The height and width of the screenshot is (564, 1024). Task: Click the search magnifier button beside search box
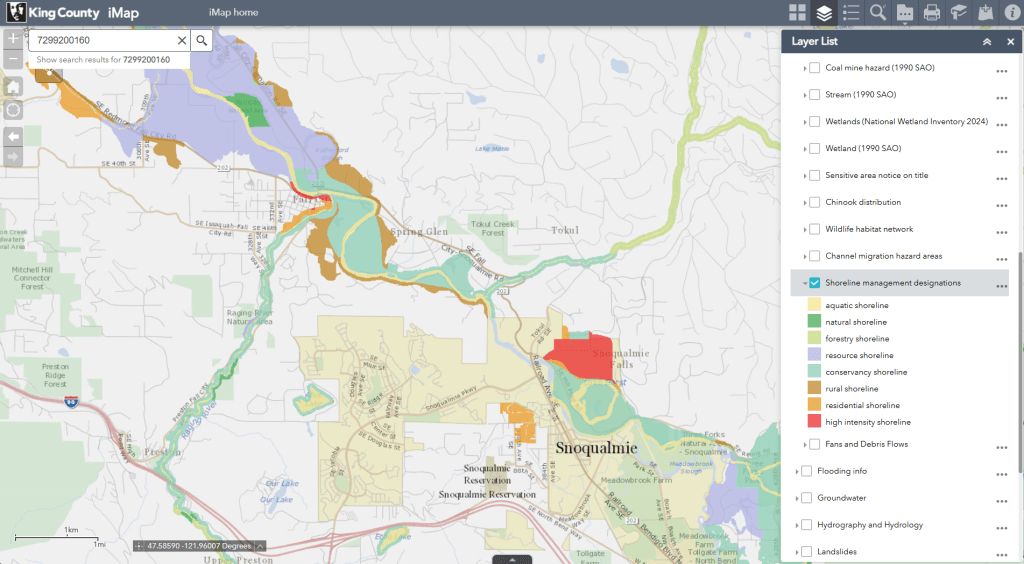tap(201, 40)
